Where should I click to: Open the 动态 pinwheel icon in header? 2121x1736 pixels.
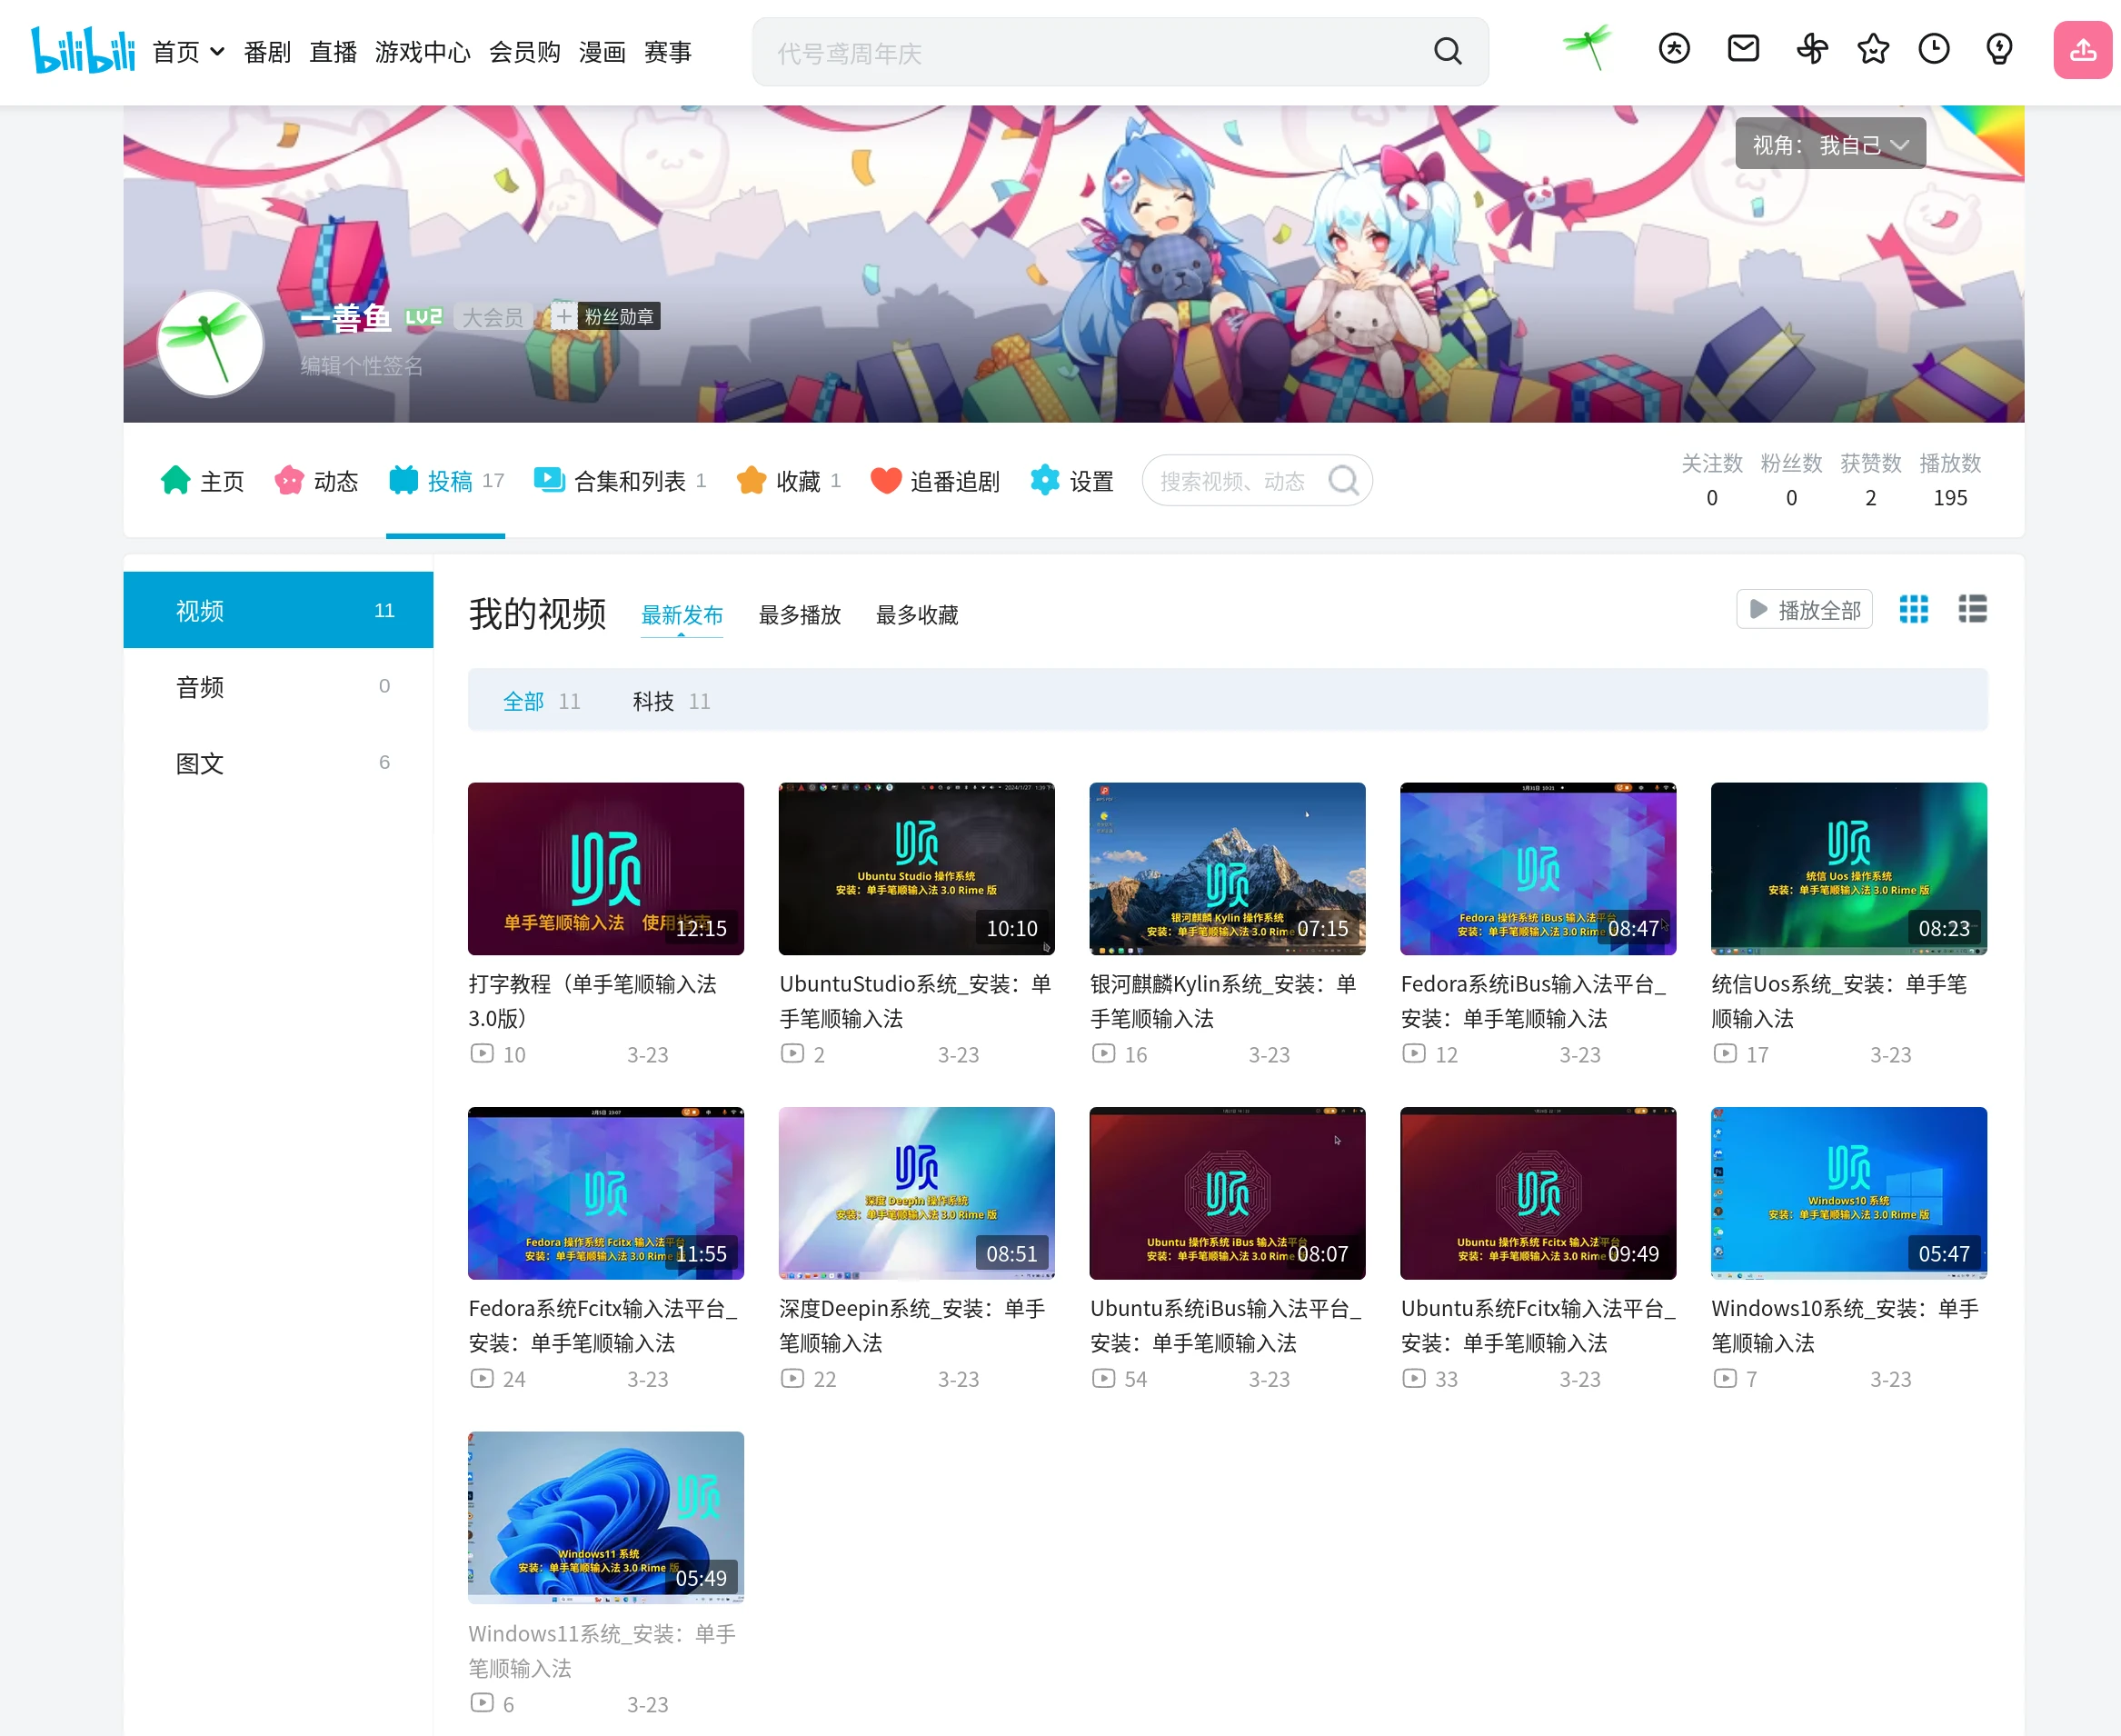[1812, 48]
